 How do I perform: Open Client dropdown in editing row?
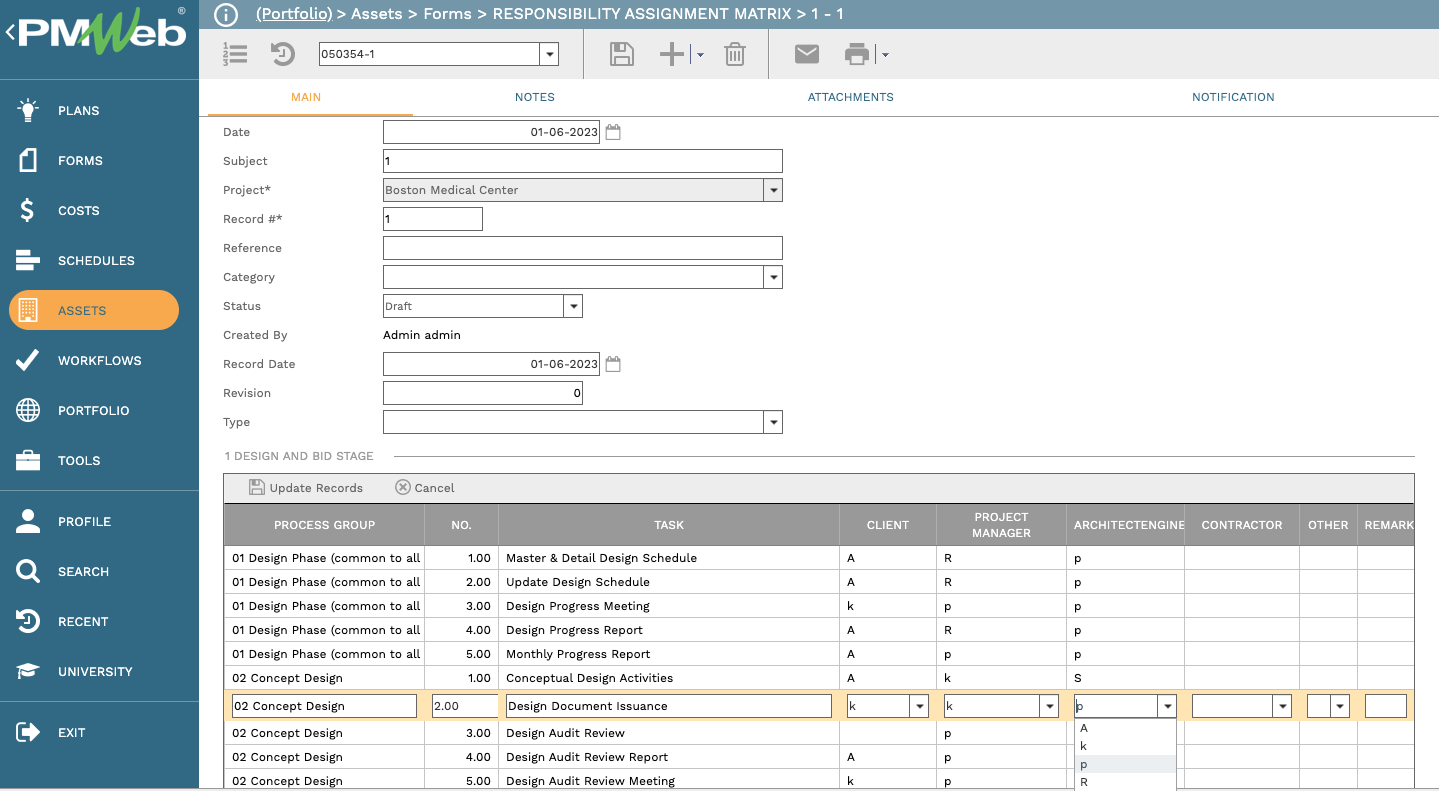(x=919, y=706)
